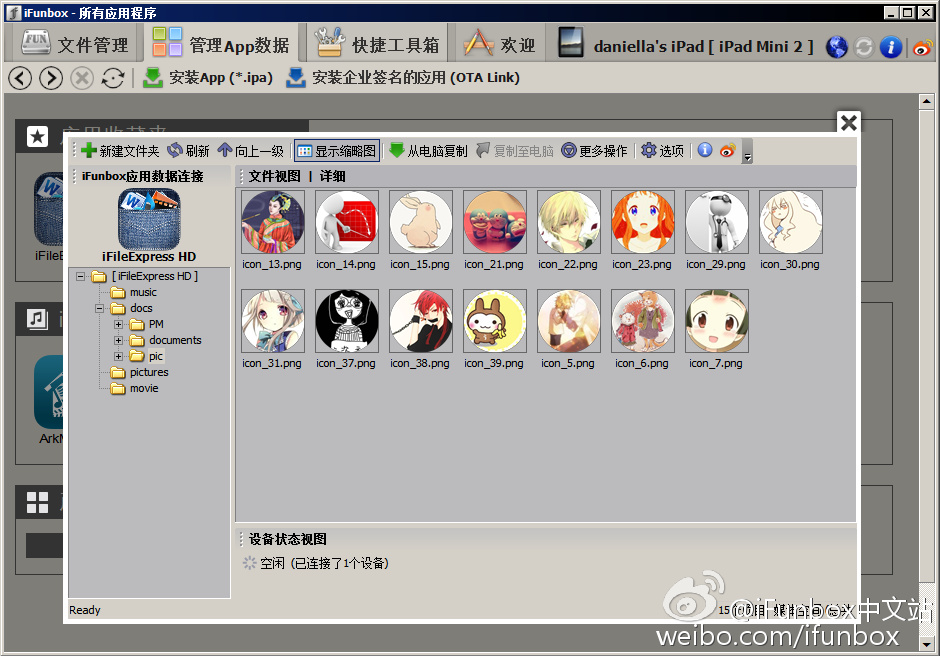Expand the pic folder node
Viewport: 940px width, 656px height.
[118, 356]
